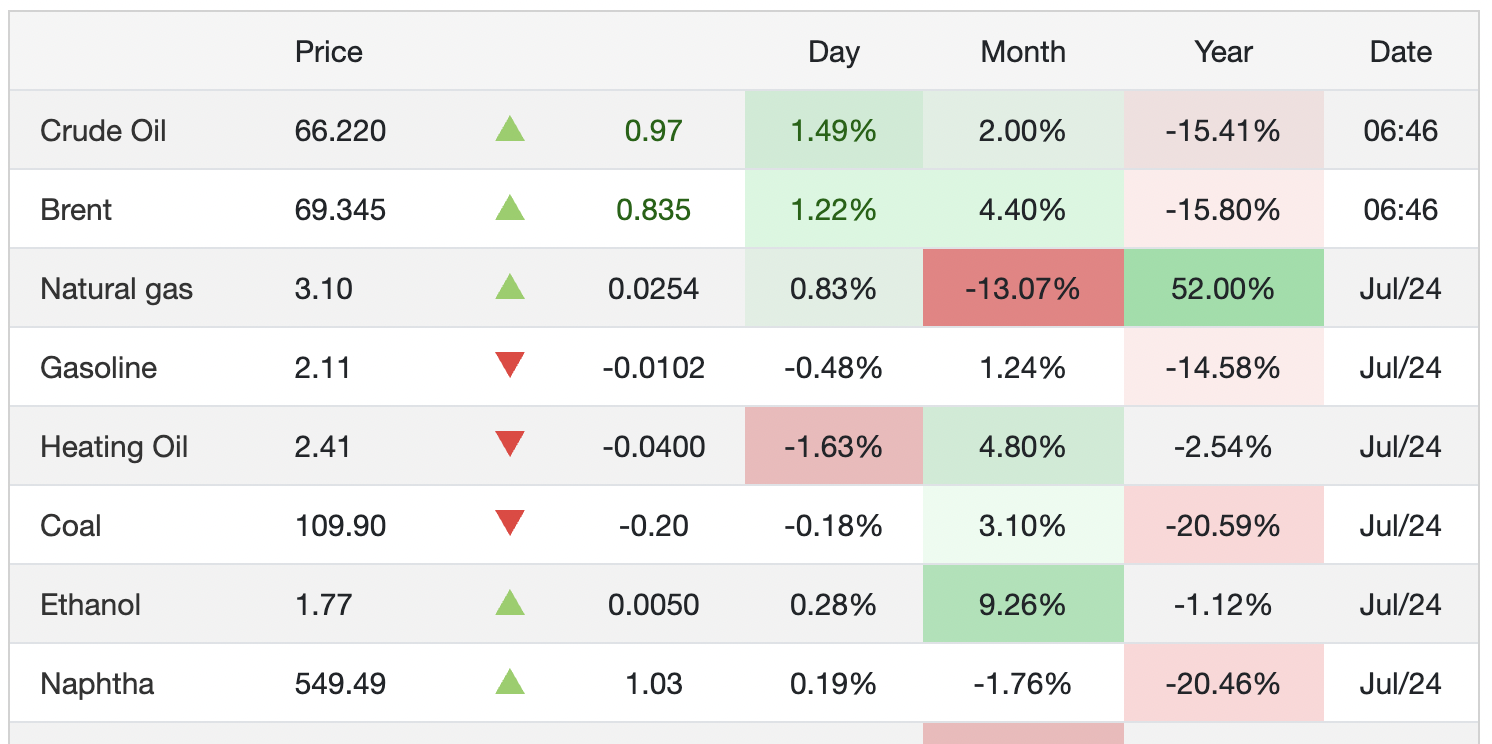Open the Ethanol commodity link
The width and height of the screenshot is (1492, 744).
(x=90, y=605)
